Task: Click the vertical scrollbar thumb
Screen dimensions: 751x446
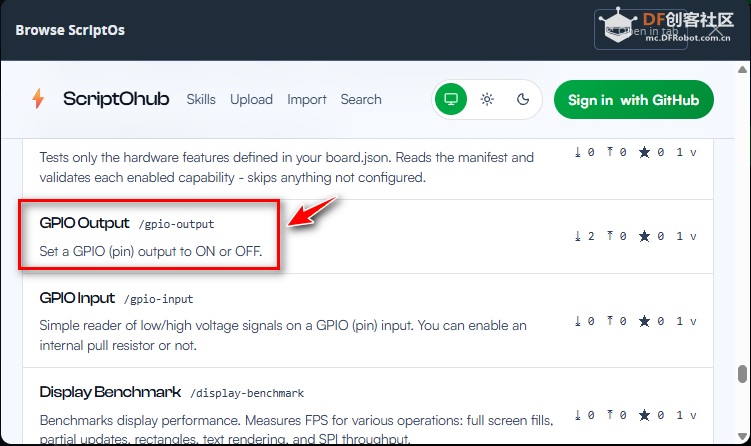Action: click(742, 374)
